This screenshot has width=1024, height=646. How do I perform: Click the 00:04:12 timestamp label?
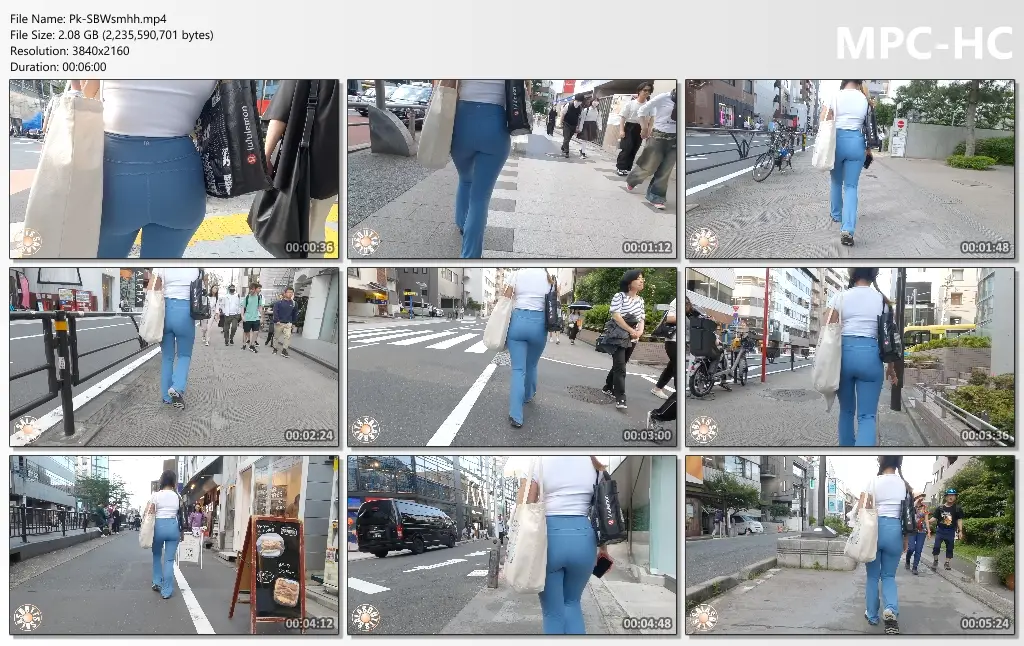[x=309, y=624]
